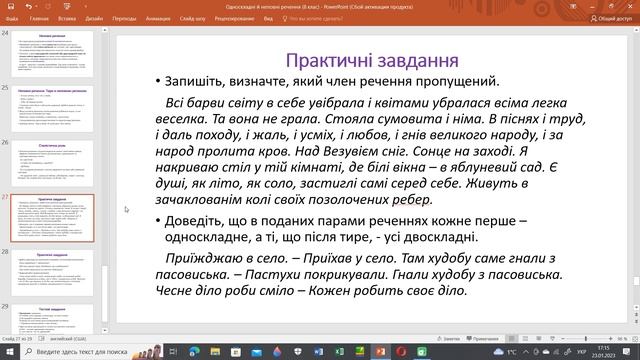Open the Рецензирование tab
Image resolution: width=640 pixels, height=360 pixels.
234,19
